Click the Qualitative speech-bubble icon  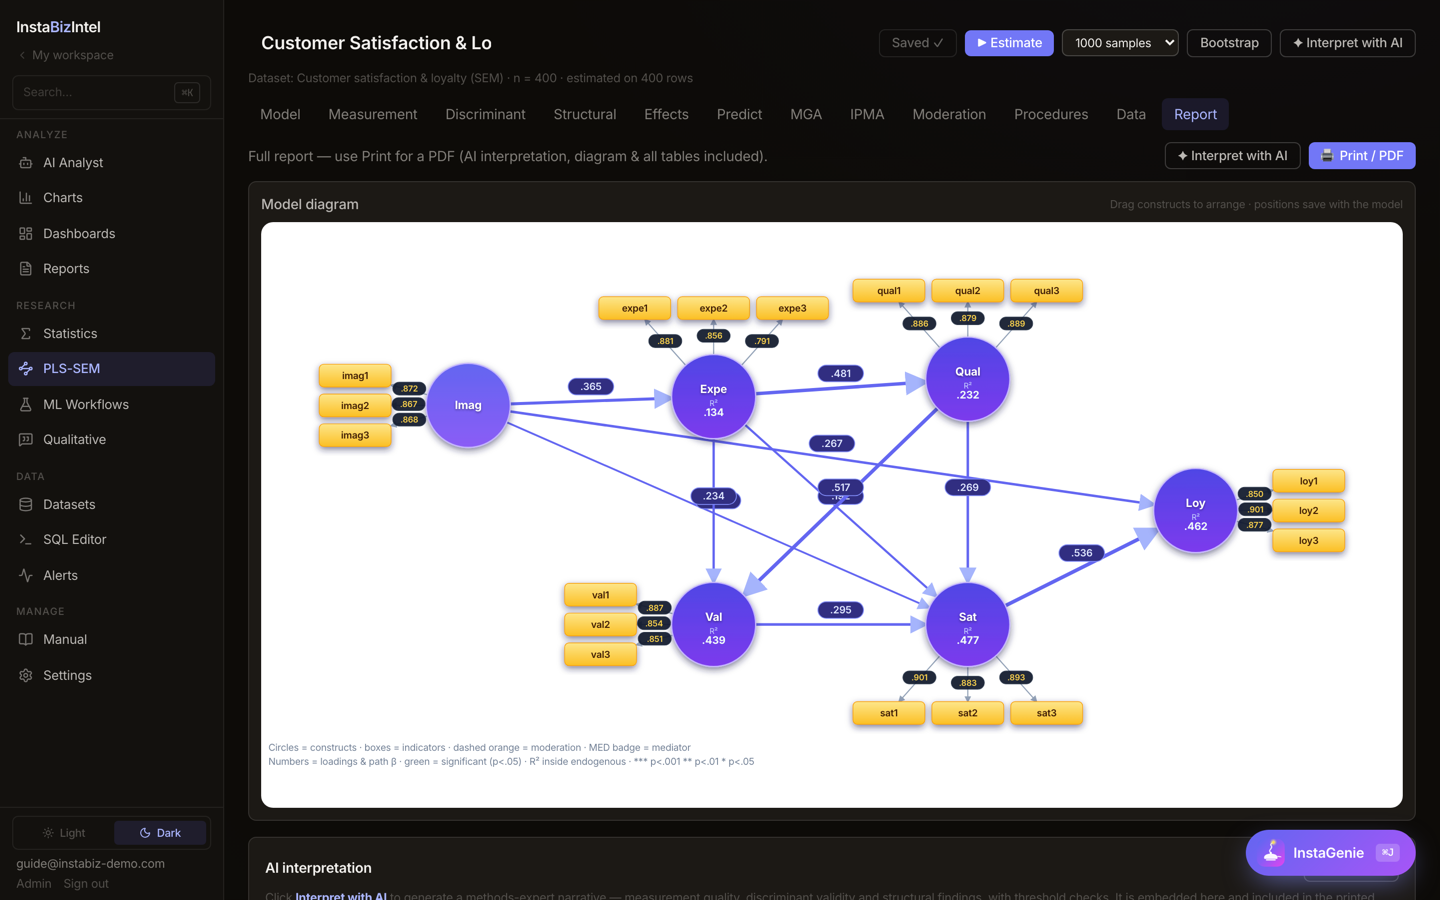26,440
